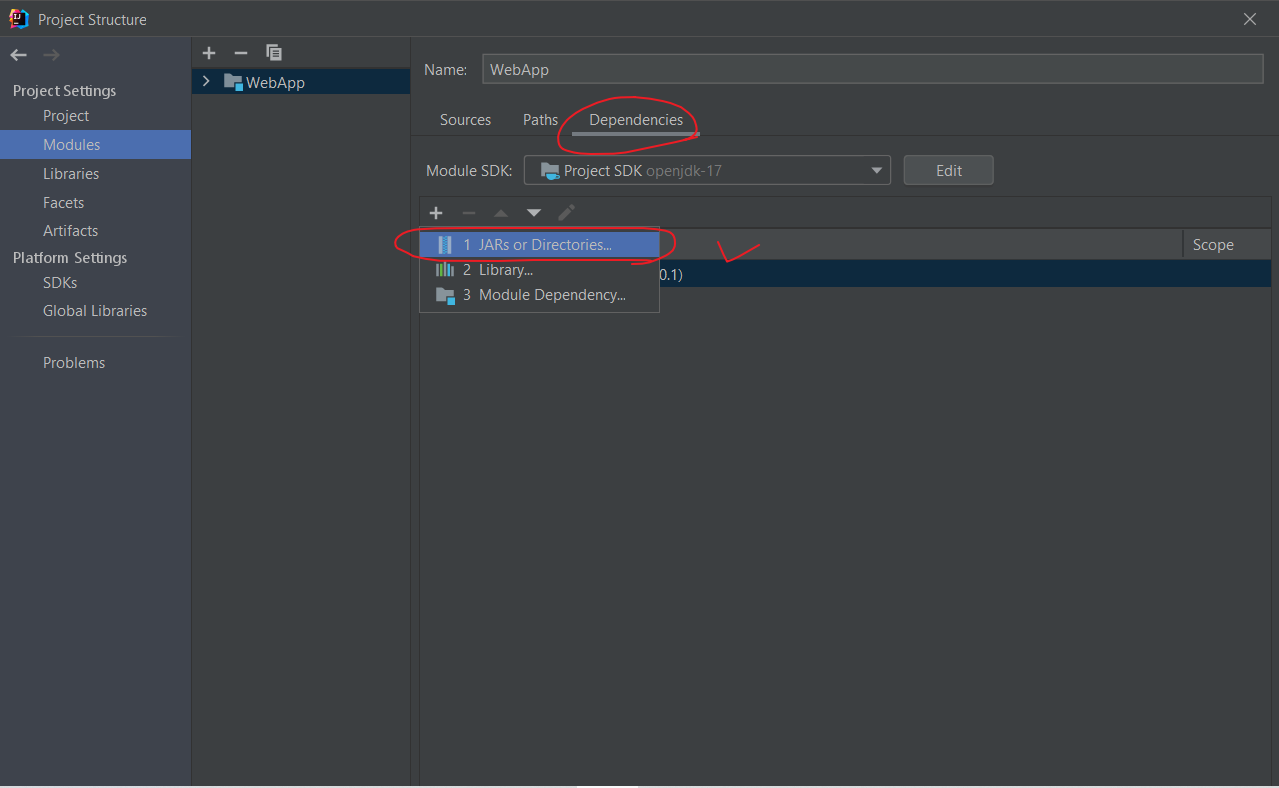Click the WebApp module folder icon

(233, 82)
